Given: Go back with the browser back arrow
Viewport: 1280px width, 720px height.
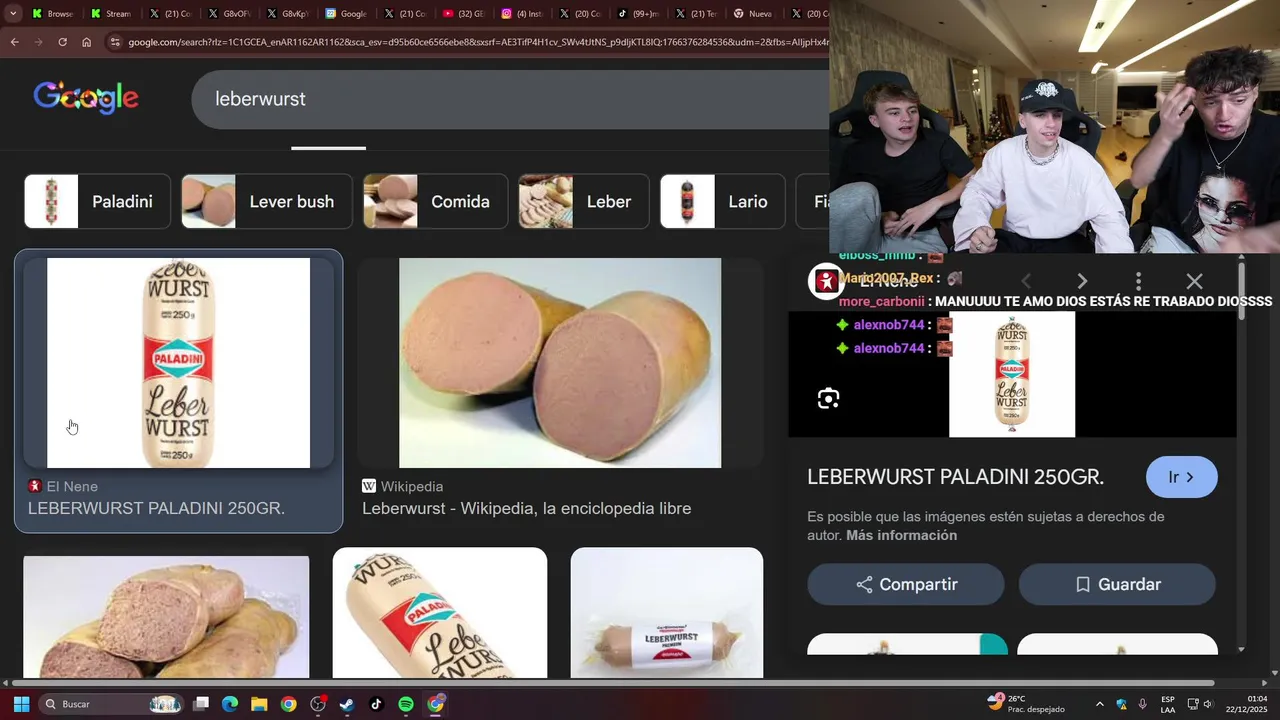Looking at the screenshot, I should [x=14, y=42].
